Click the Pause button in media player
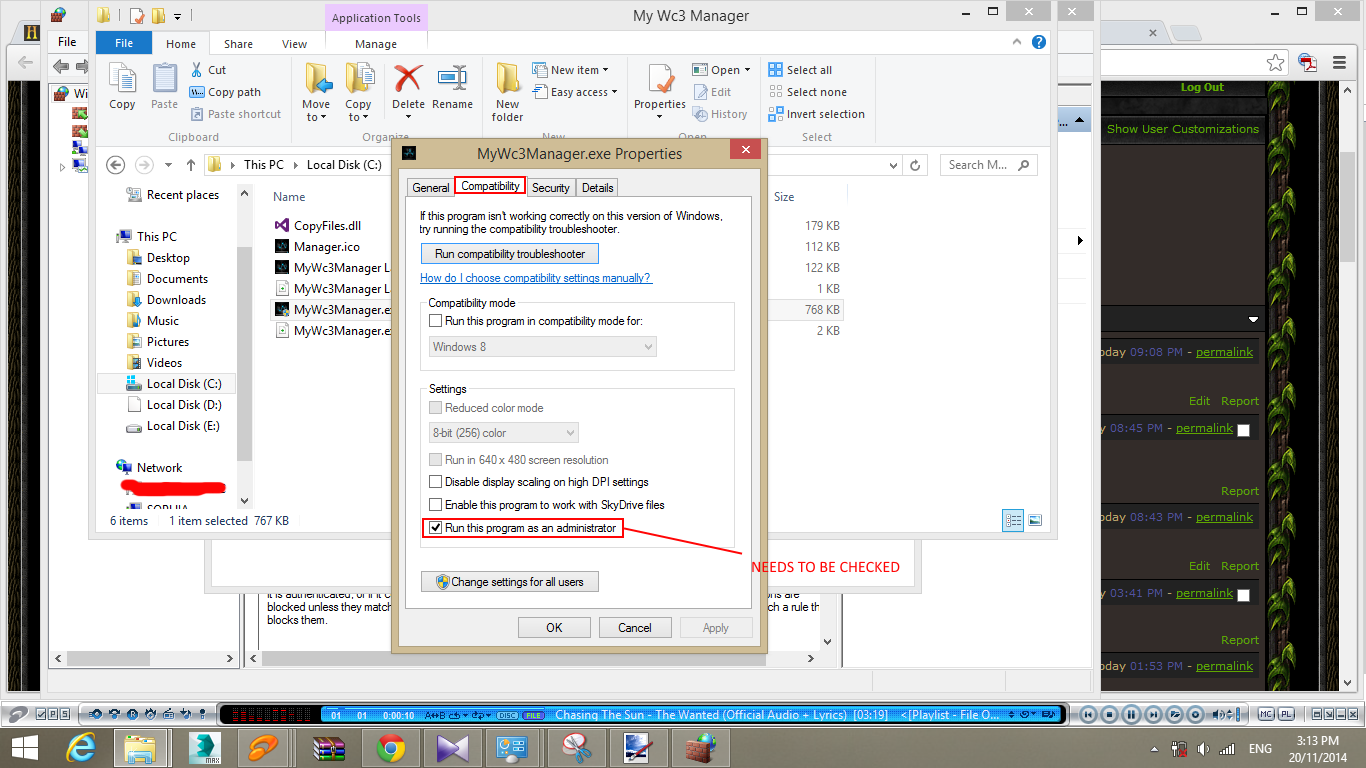The height and width of the screenshot is (768, 1366). tap(1131, 714)
